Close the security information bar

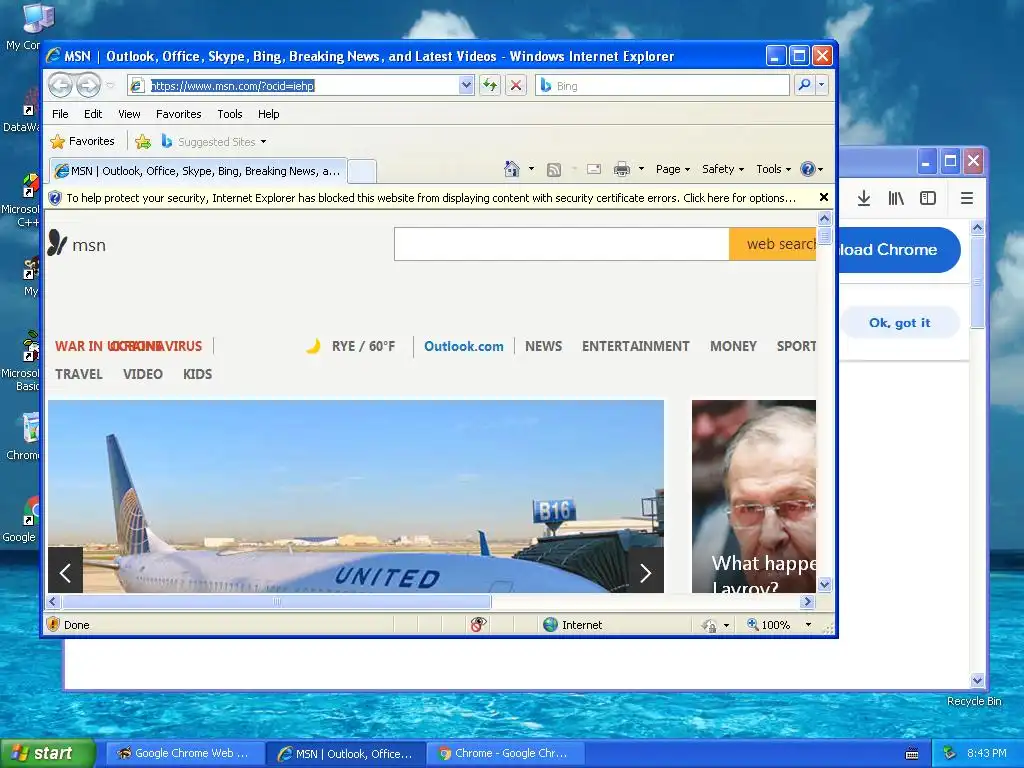824,197
